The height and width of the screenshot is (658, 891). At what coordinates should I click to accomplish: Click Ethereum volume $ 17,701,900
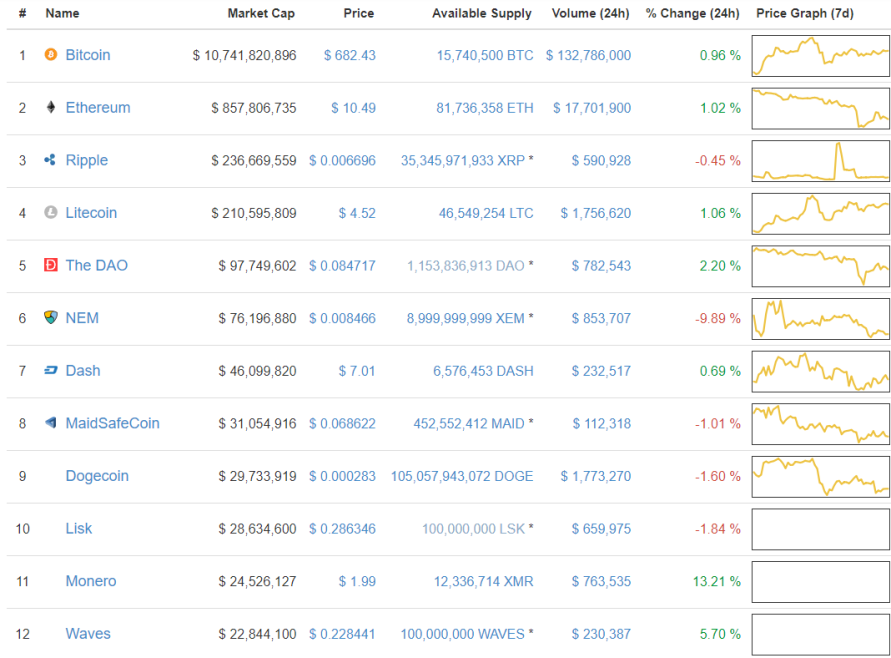(592, 108)
